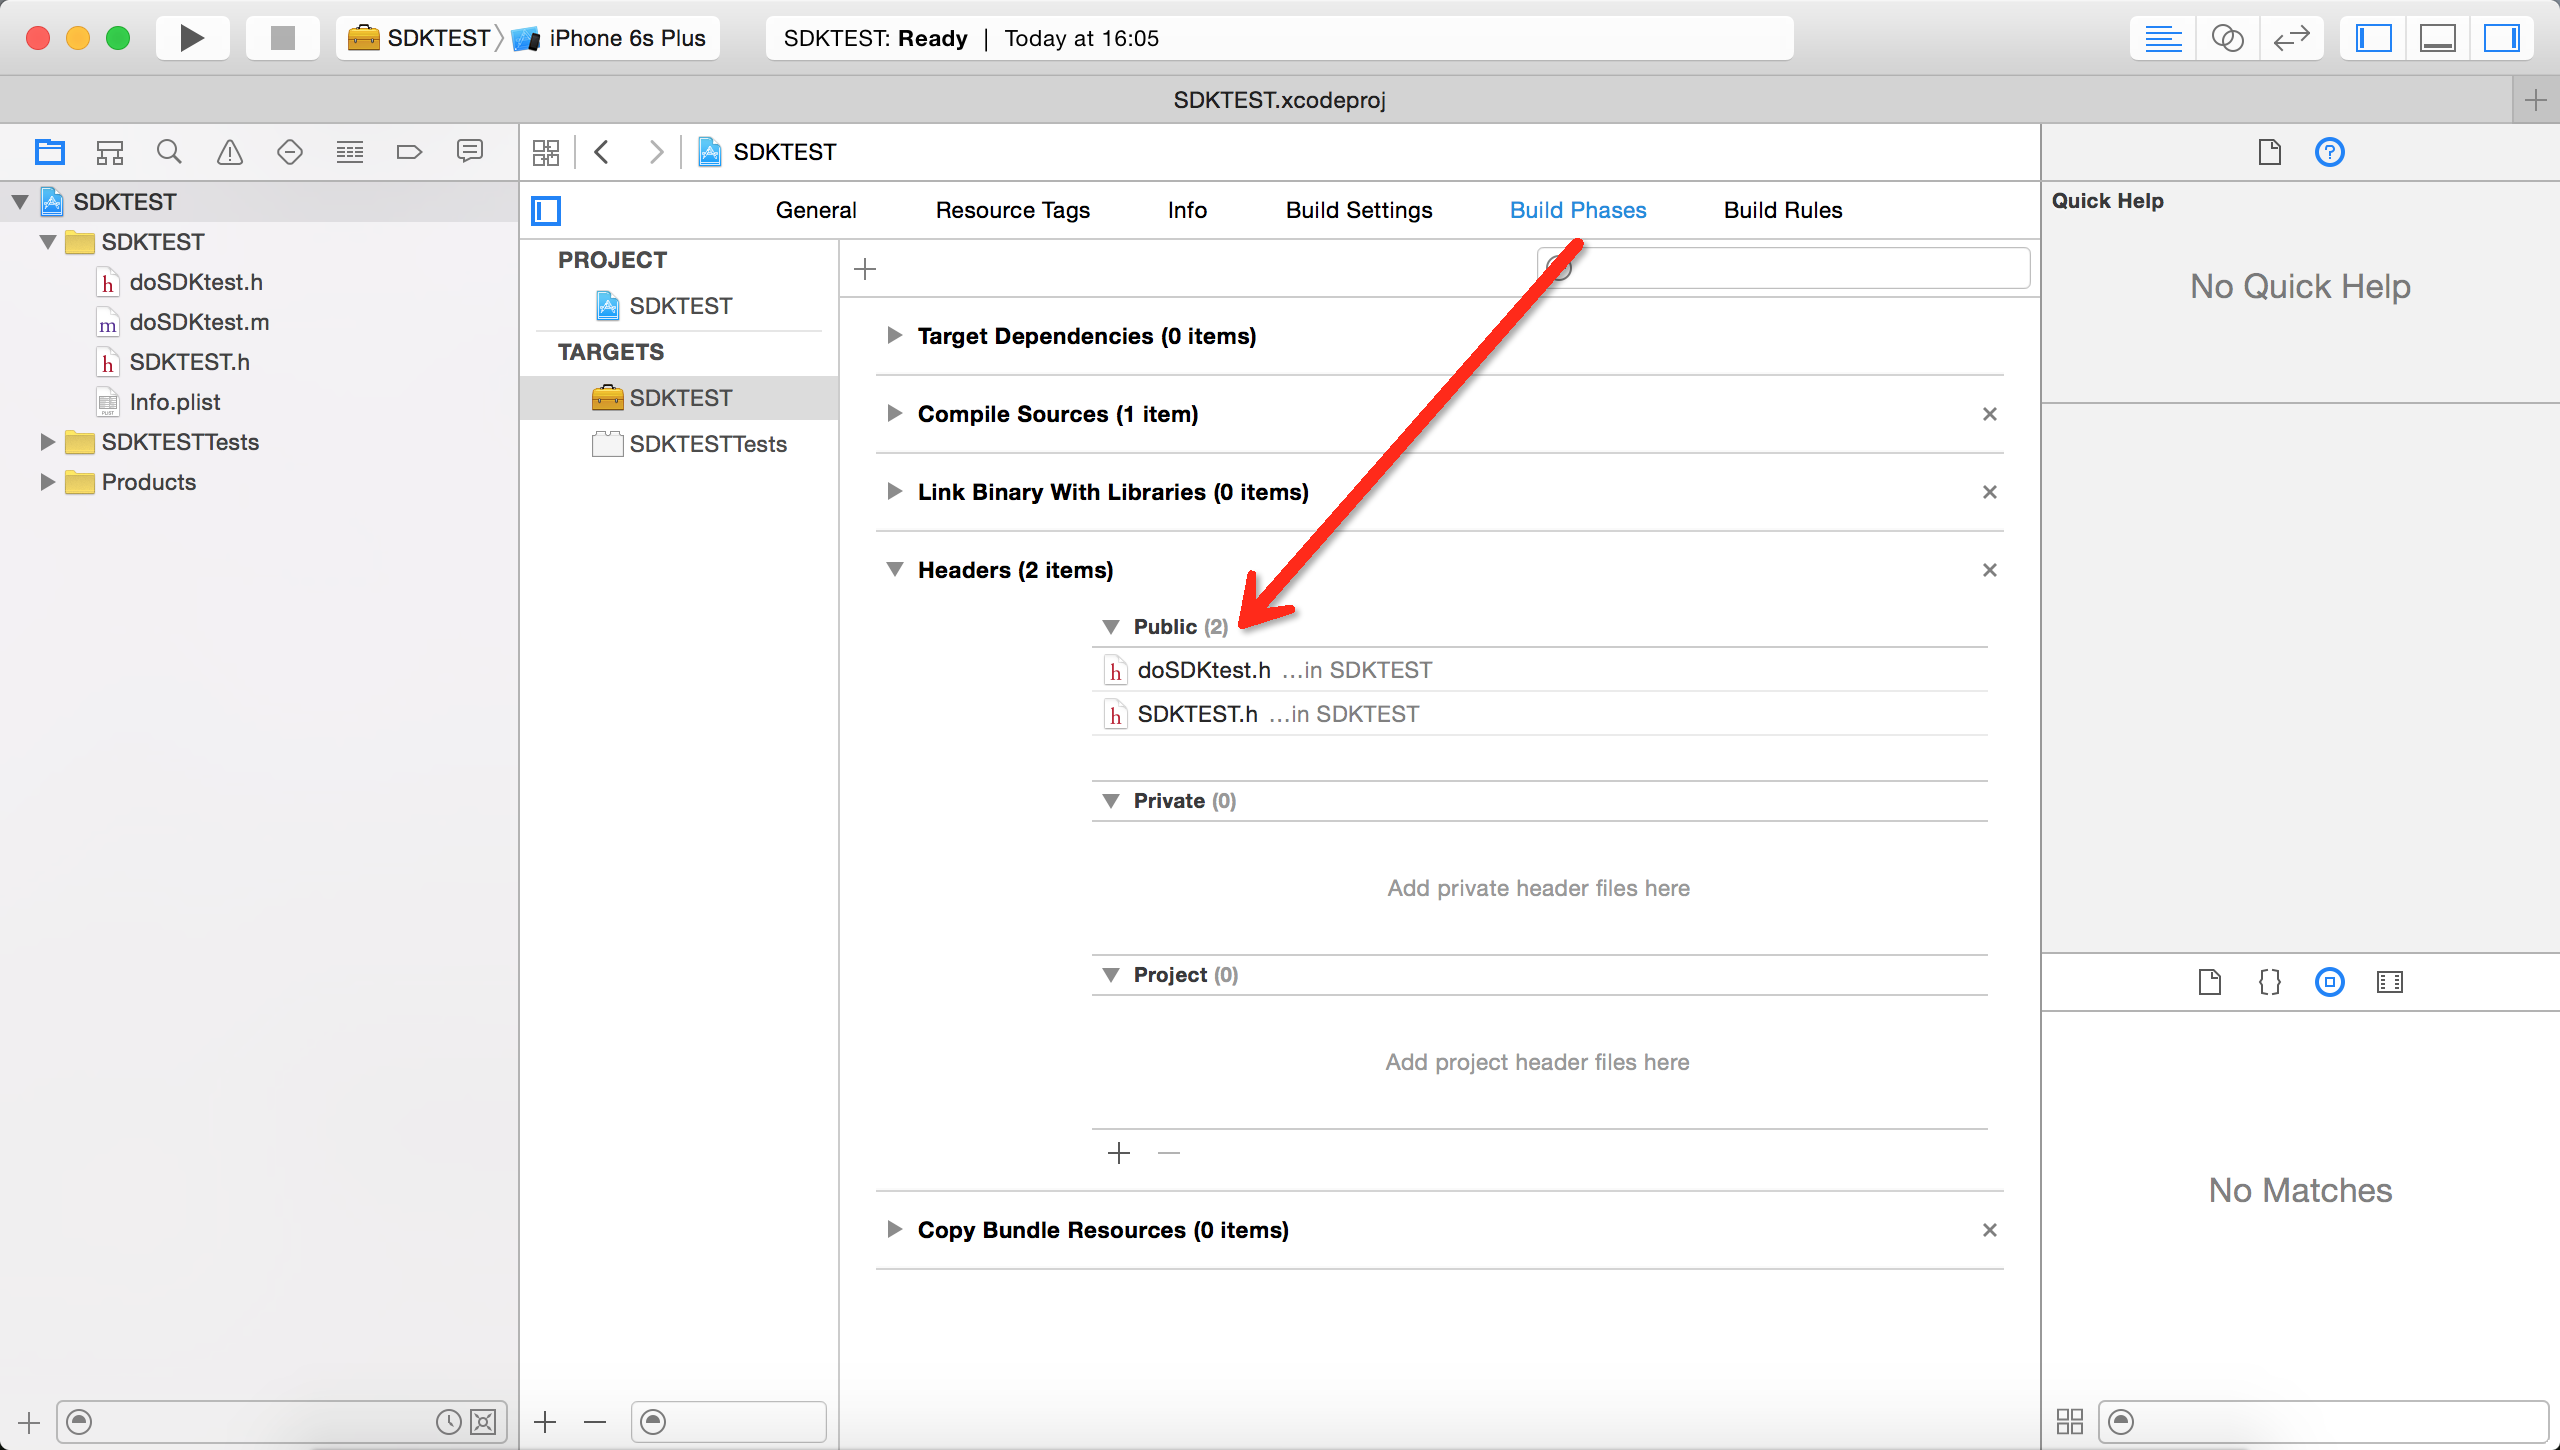2560x1450 pixels.
Task: Toggle the Debug area visibility
Action: coord(2437,38)
